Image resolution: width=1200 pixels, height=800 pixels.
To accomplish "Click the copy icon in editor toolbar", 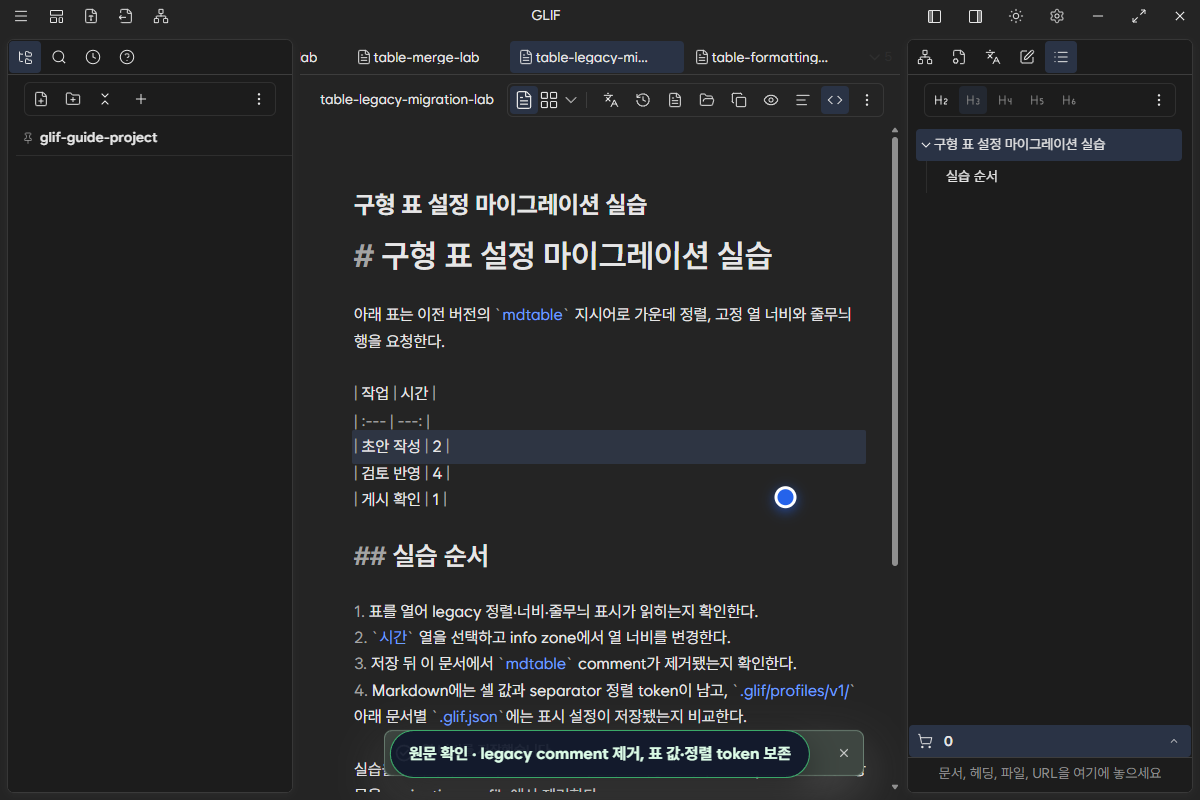I will [x=739, y=100].
